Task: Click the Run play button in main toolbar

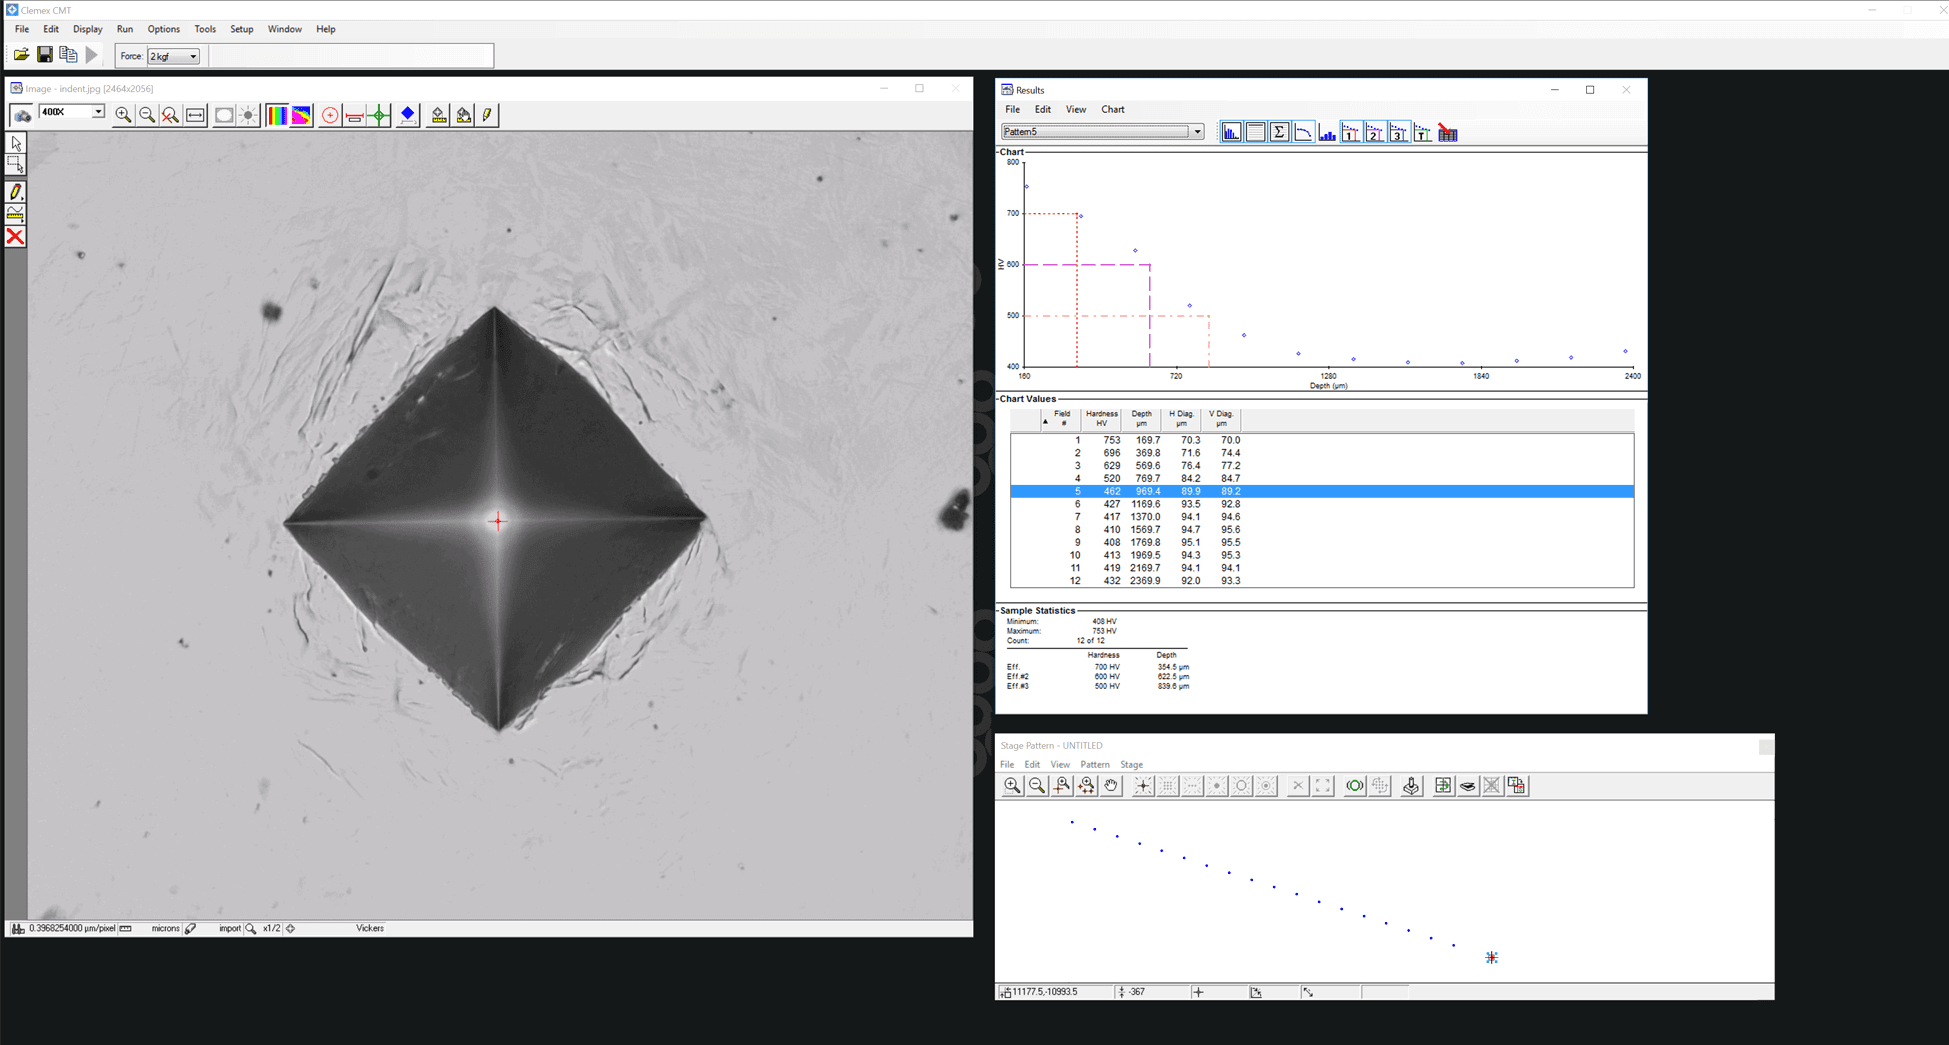Action: [x=92, y=55]
